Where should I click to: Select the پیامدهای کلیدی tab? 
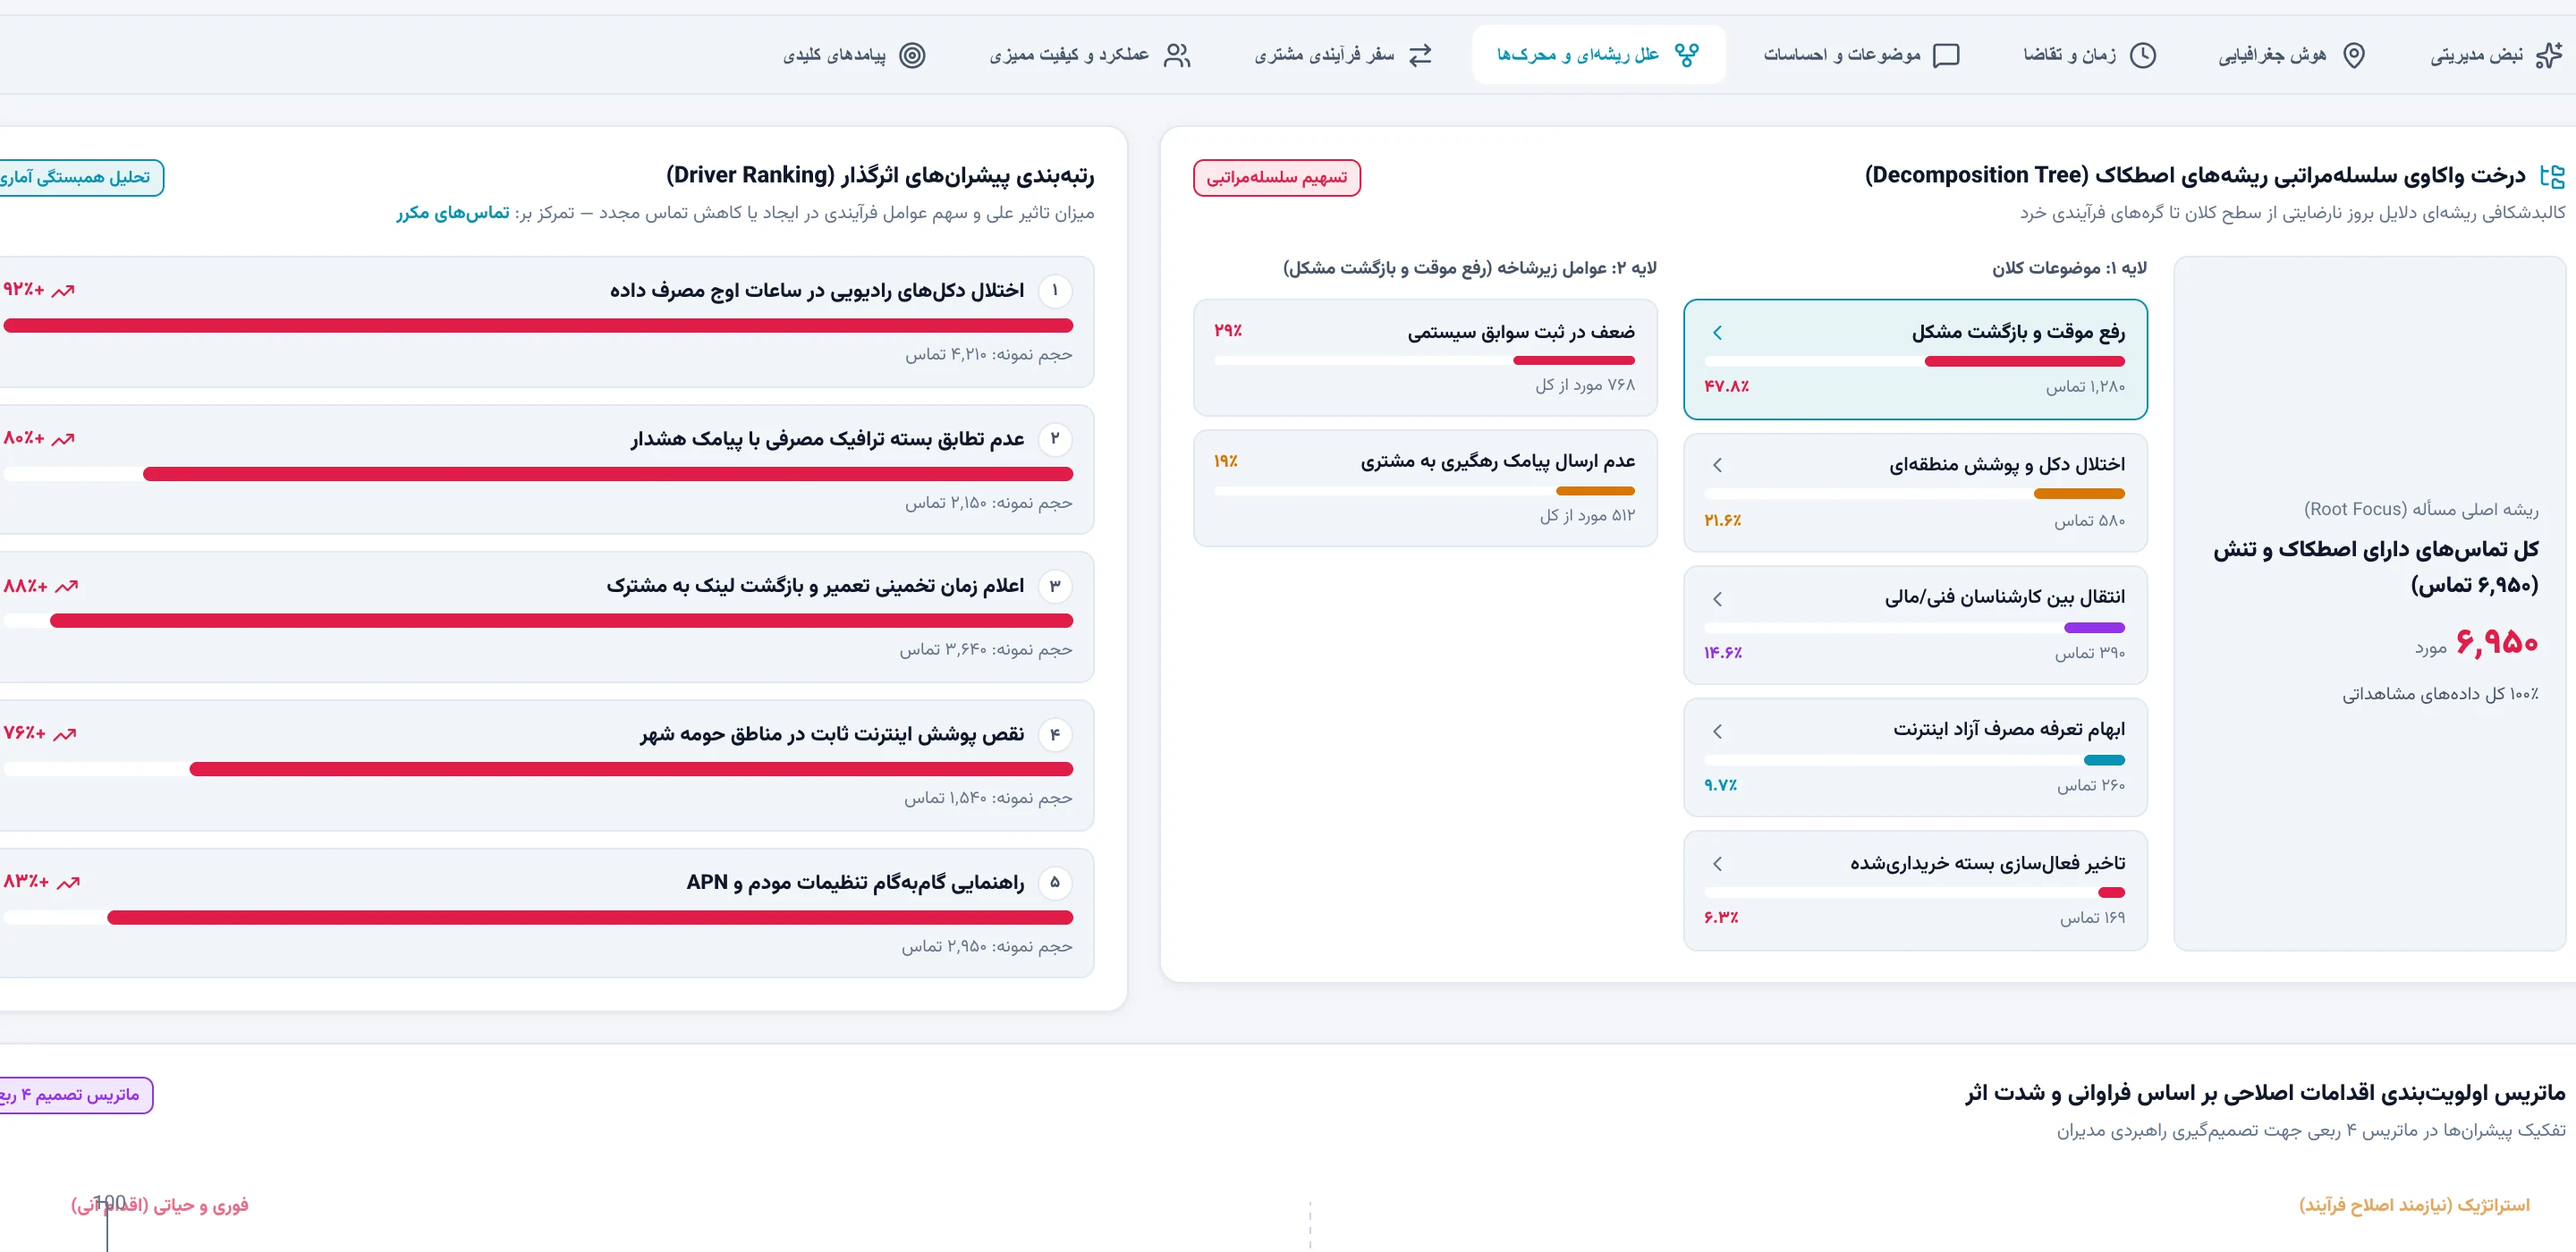click(x=854, y=55)
